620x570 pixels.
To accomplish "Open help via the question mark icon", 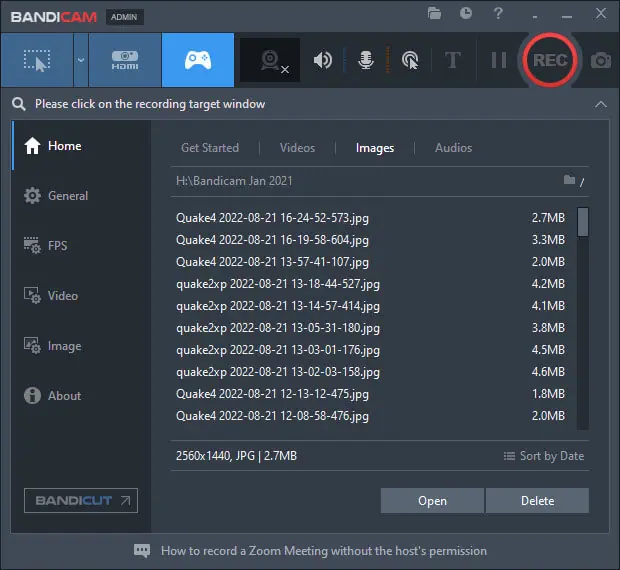I will [498, 13].
